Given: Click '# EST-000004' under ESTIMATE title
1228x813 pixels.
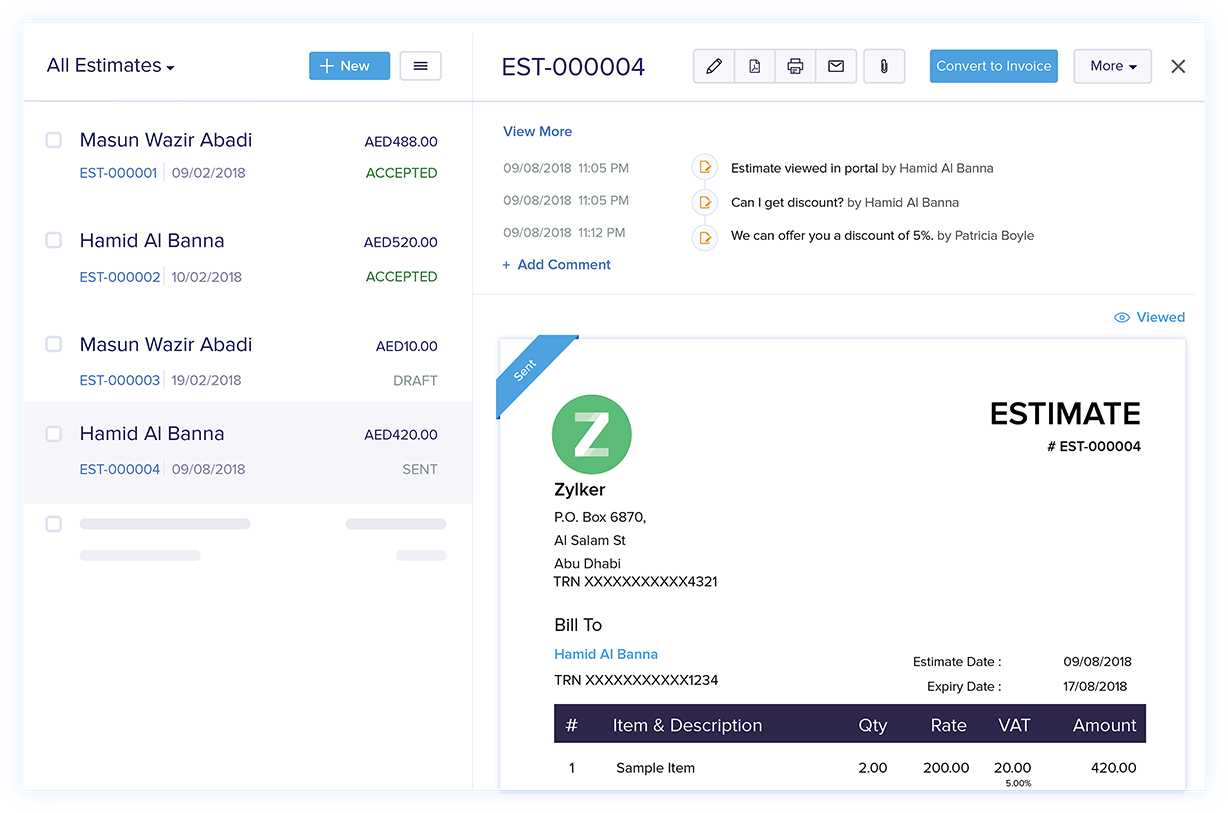Looking at the screenshot, I should coord(1094,446).
